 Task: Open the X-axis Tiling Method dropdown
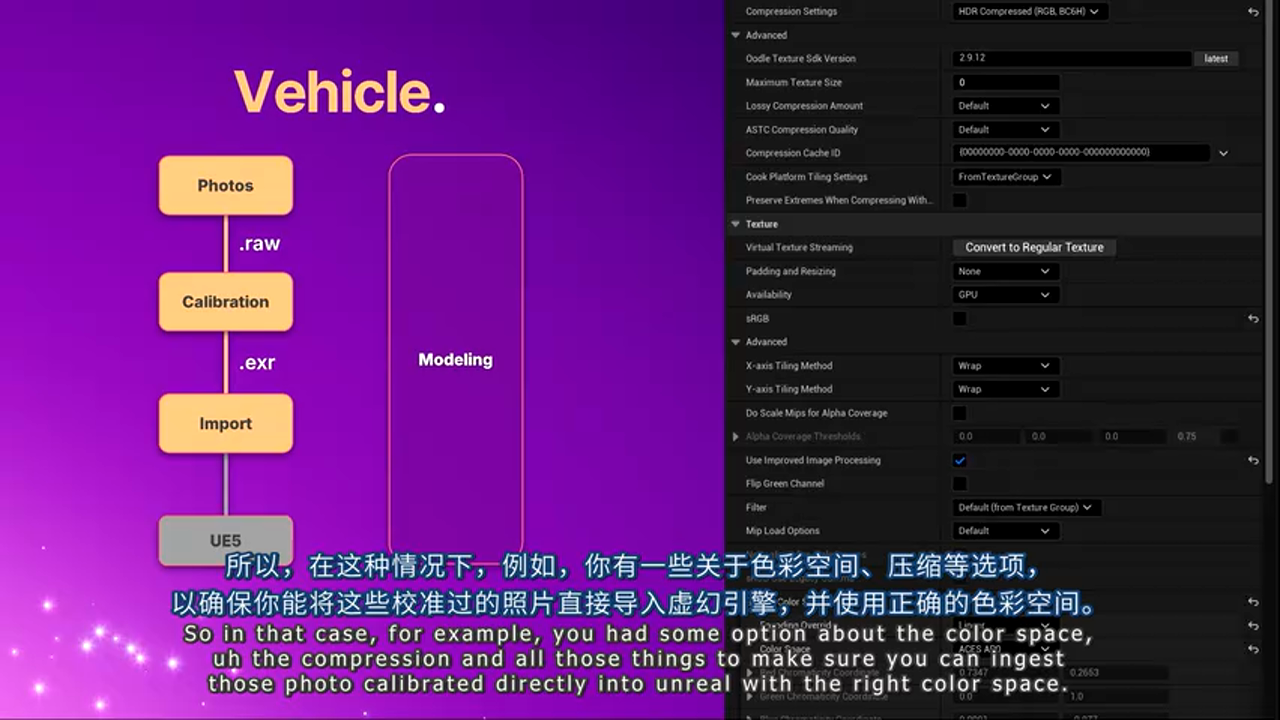tap(1005, 365)
